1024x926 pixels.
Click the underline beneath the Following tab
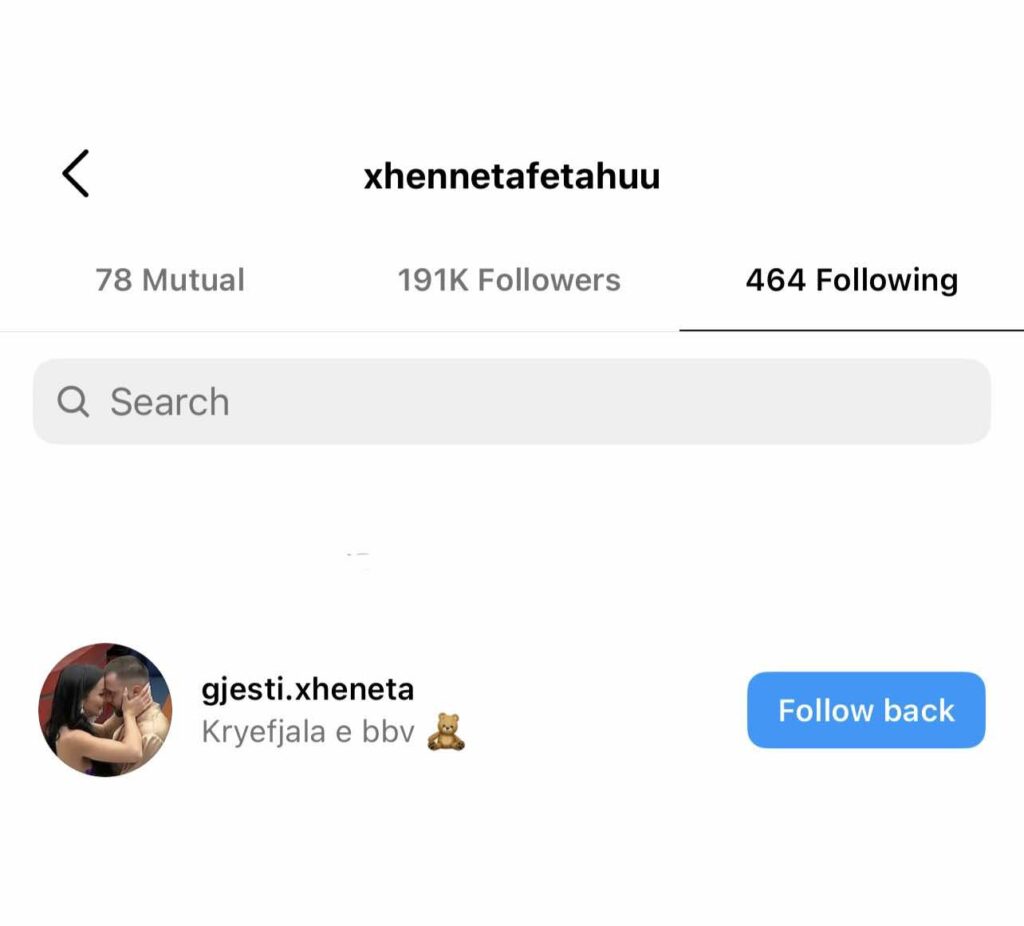[x=851, y=329]
